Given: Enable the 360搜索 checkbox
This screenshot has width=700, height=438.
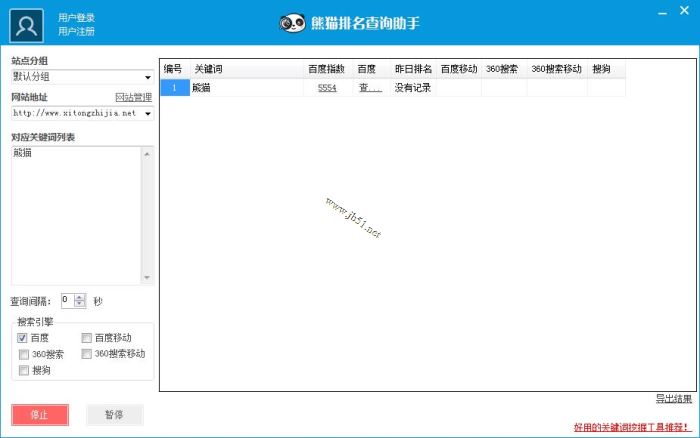Looking at the screenshot, I should (24, 355).
